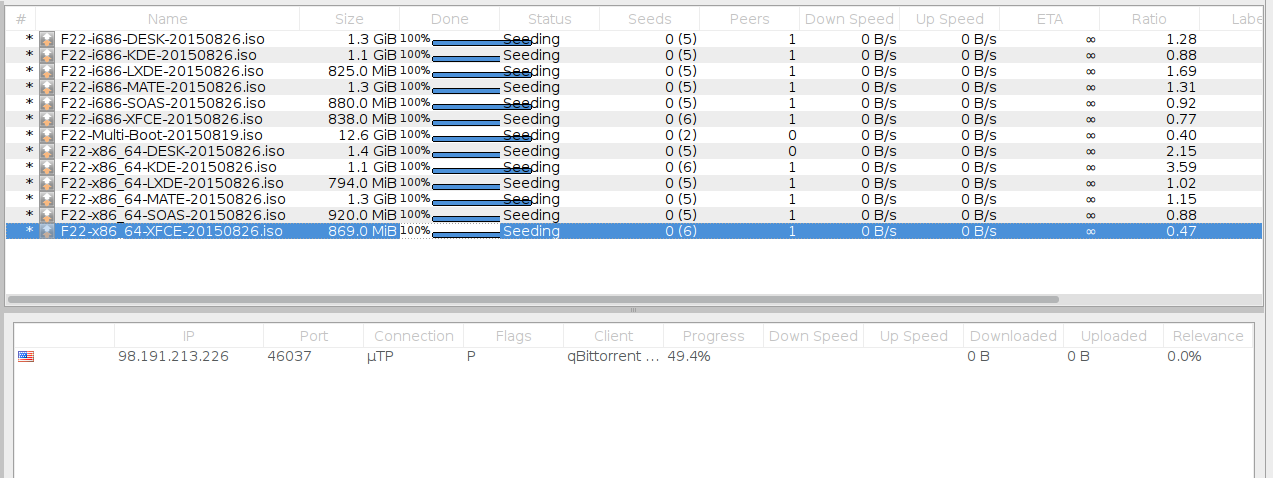
Task: Click the torrent icon for F22-i686-KDE-20150826.iso
Action: pos(47,55)
